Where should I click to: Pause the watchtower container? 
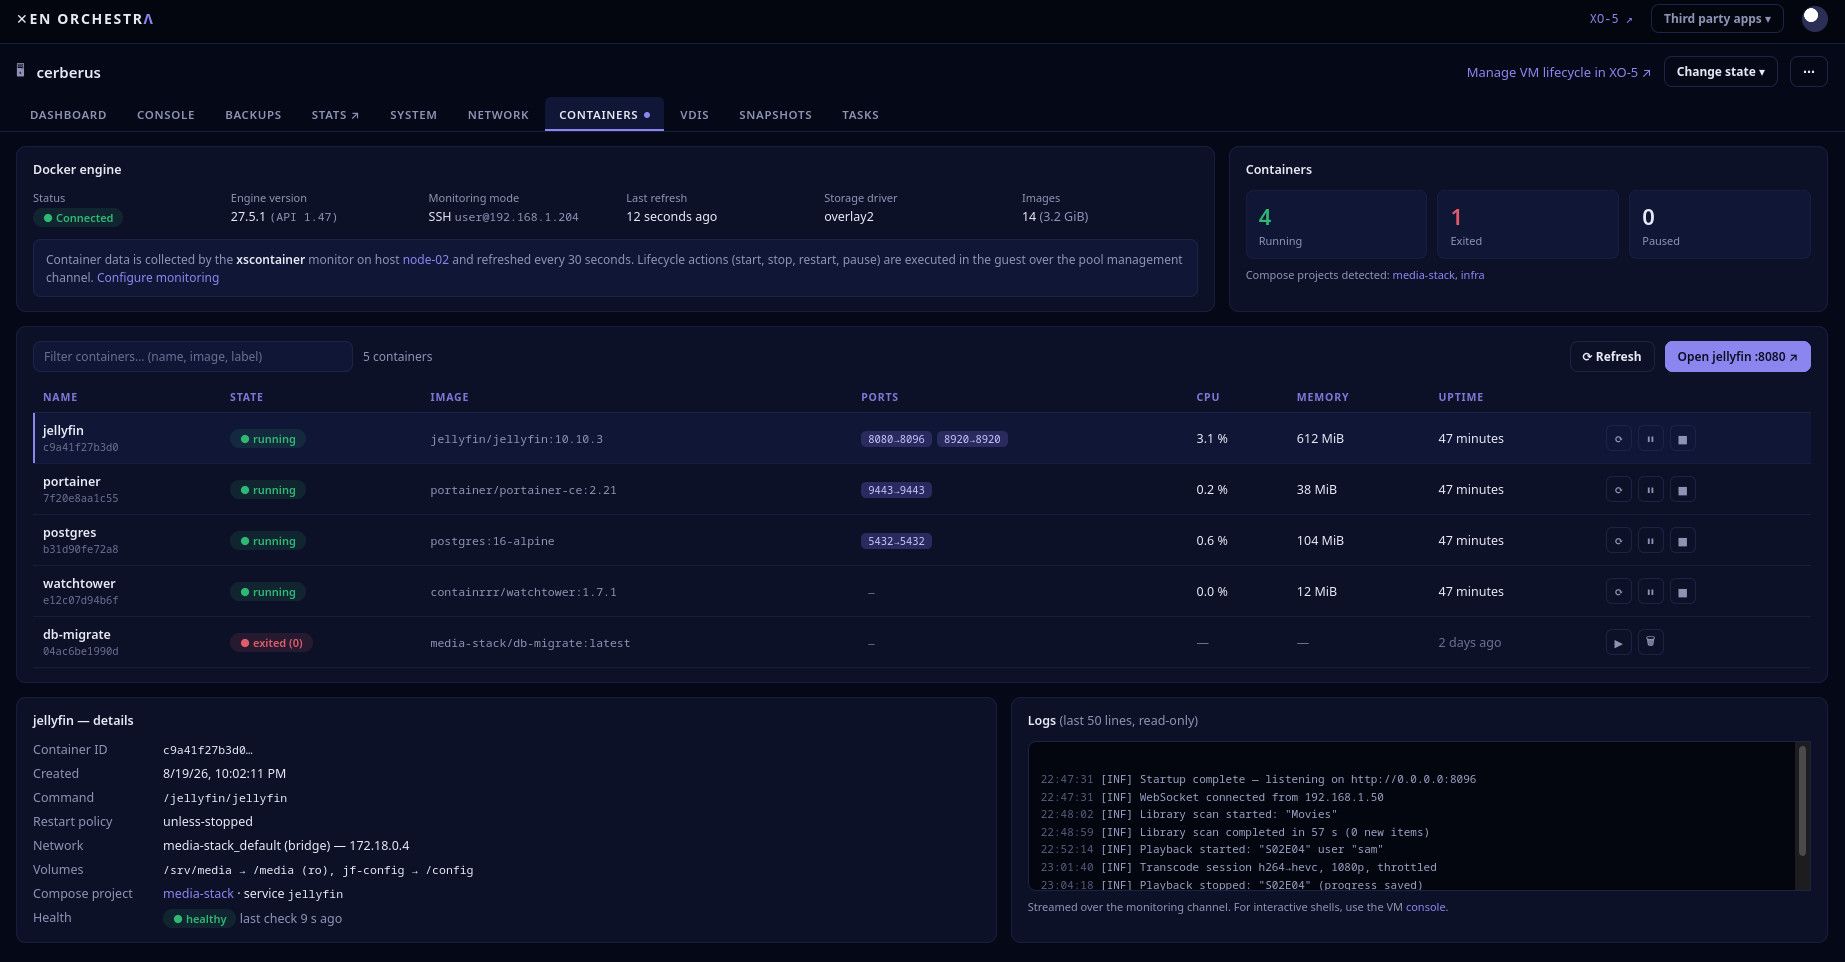1650,592
